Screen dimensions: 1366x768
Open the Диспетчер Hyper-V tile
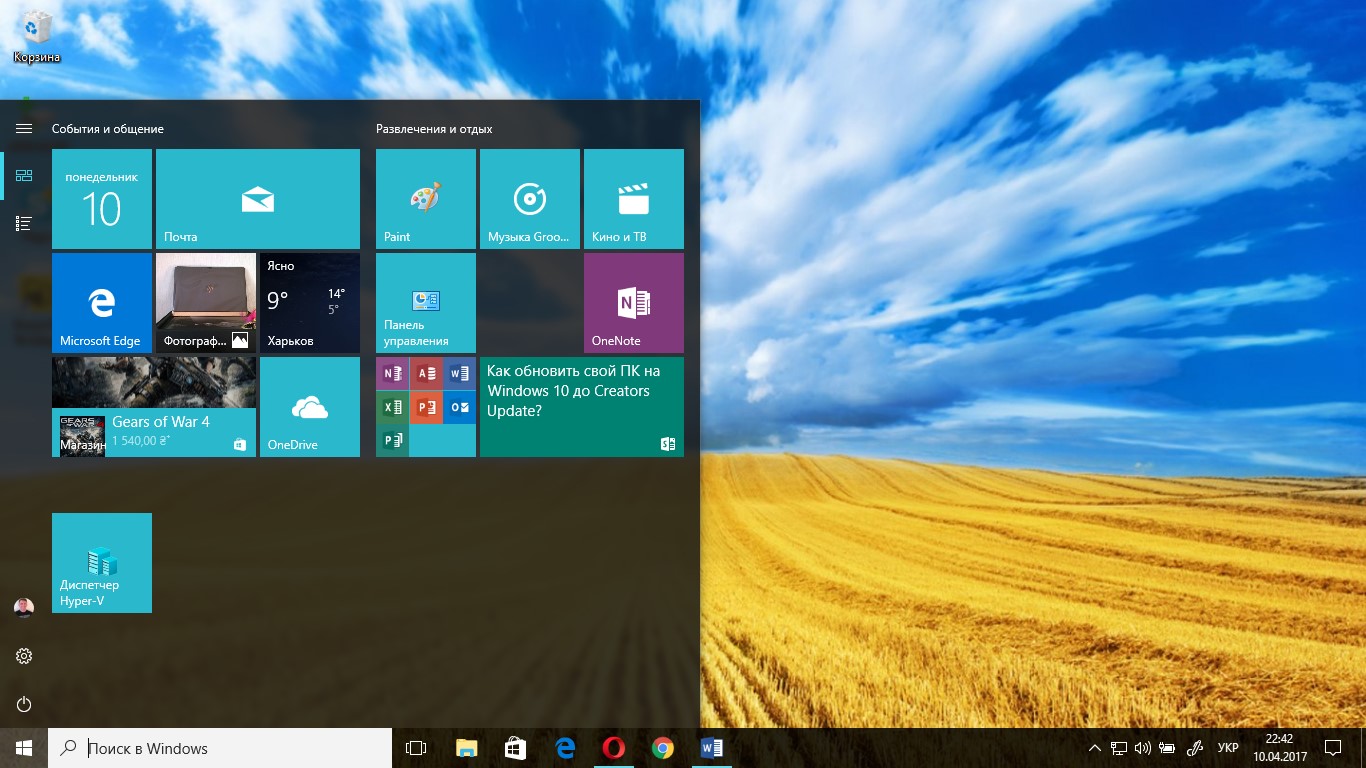click(102, 563)
